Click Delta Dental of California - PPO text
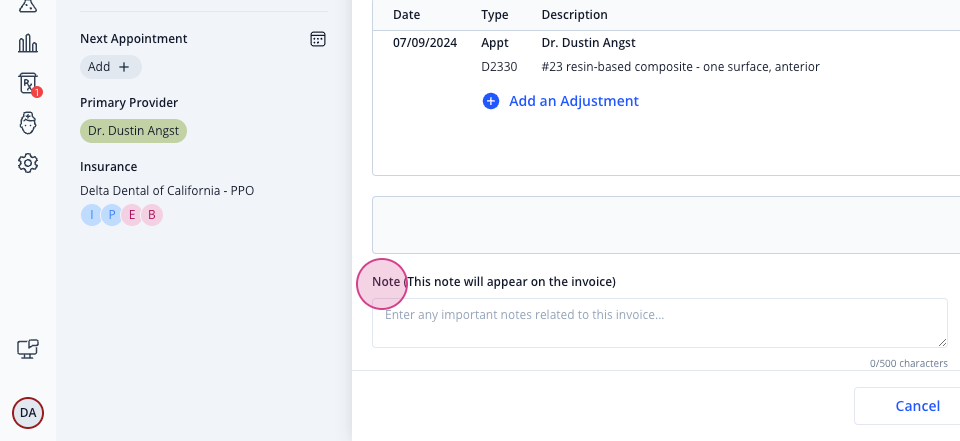The image size is (960, 441). 167,190
